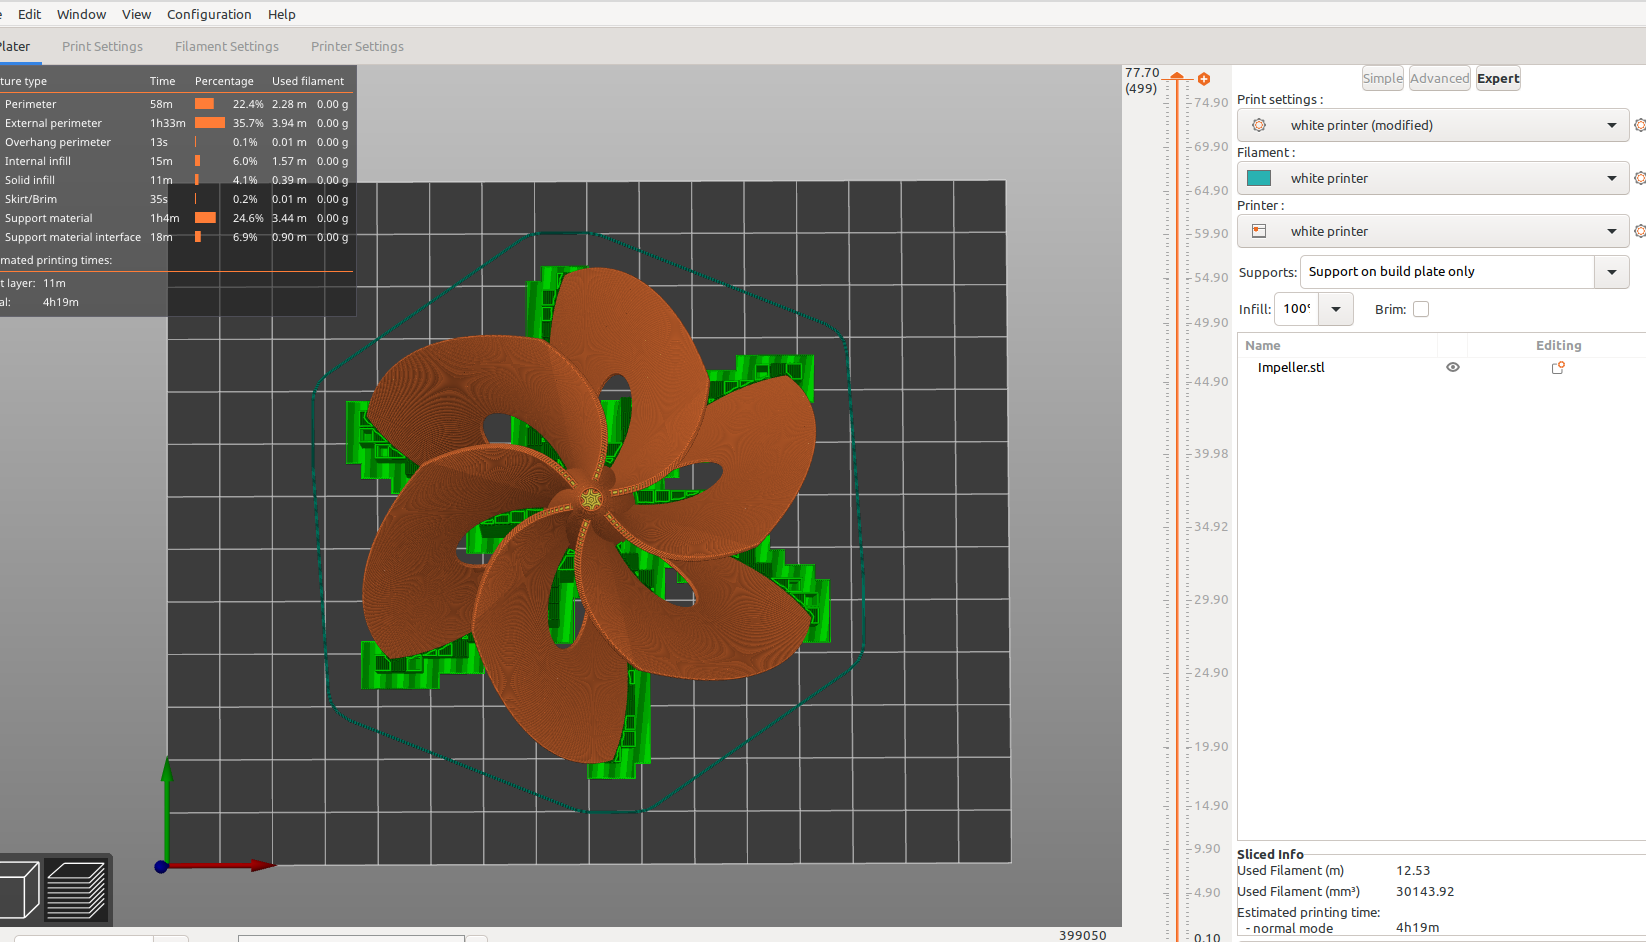This screenshot has width=1646, height=942.
Task: Switch to the Filament Settings tab
Action: 226,46
